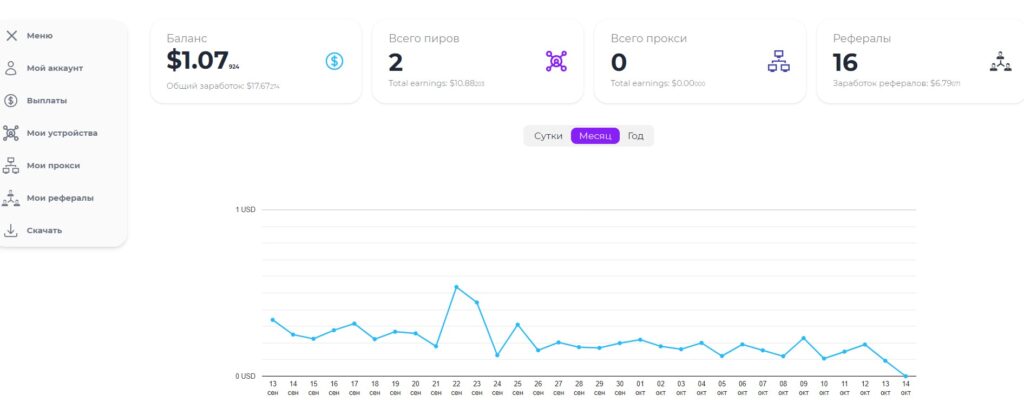
Task: Click Заработок рефералов $6.79 text
Action: (x=896, y=84)
